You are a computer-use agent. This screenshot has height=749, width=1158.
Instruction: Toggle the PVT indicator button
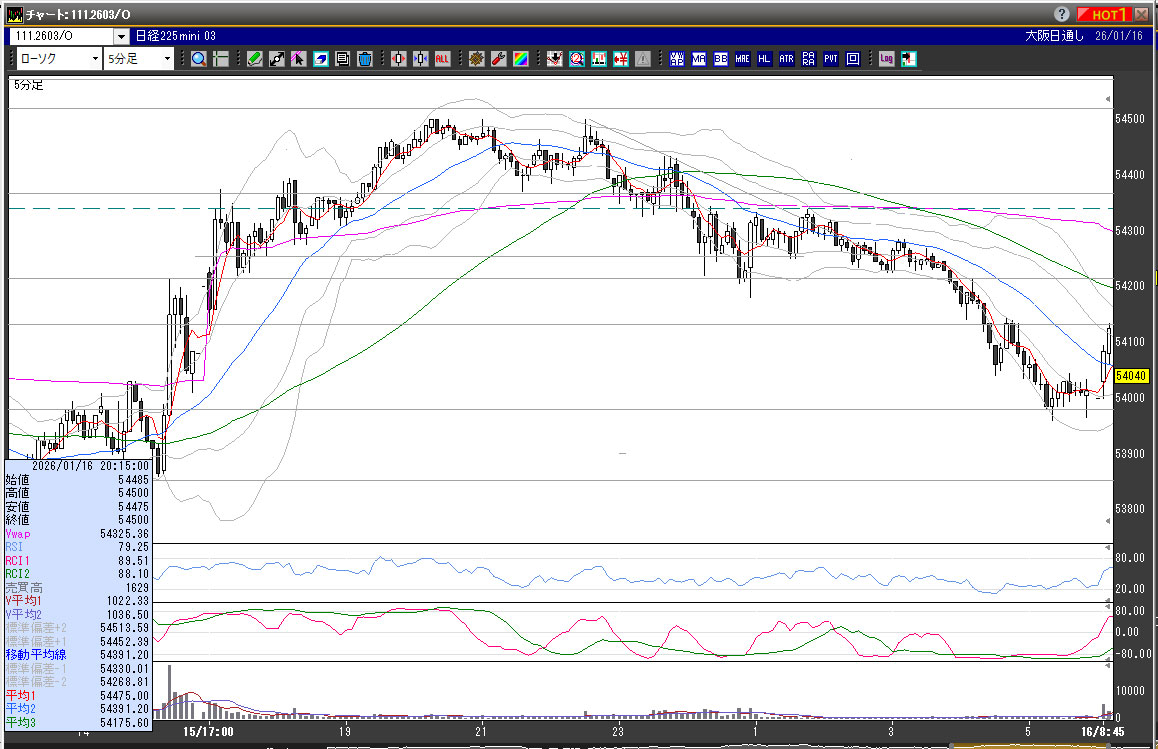point(830,59)
